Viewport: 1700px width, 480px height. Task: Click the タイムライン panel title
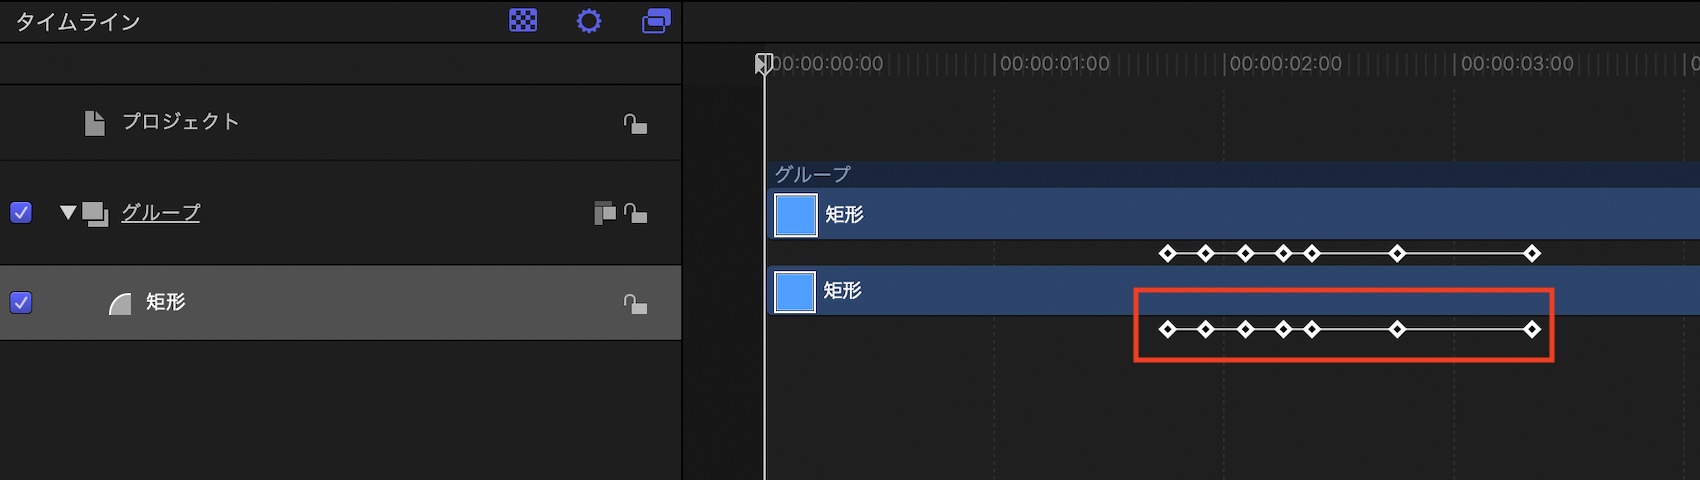coord(78,22)
